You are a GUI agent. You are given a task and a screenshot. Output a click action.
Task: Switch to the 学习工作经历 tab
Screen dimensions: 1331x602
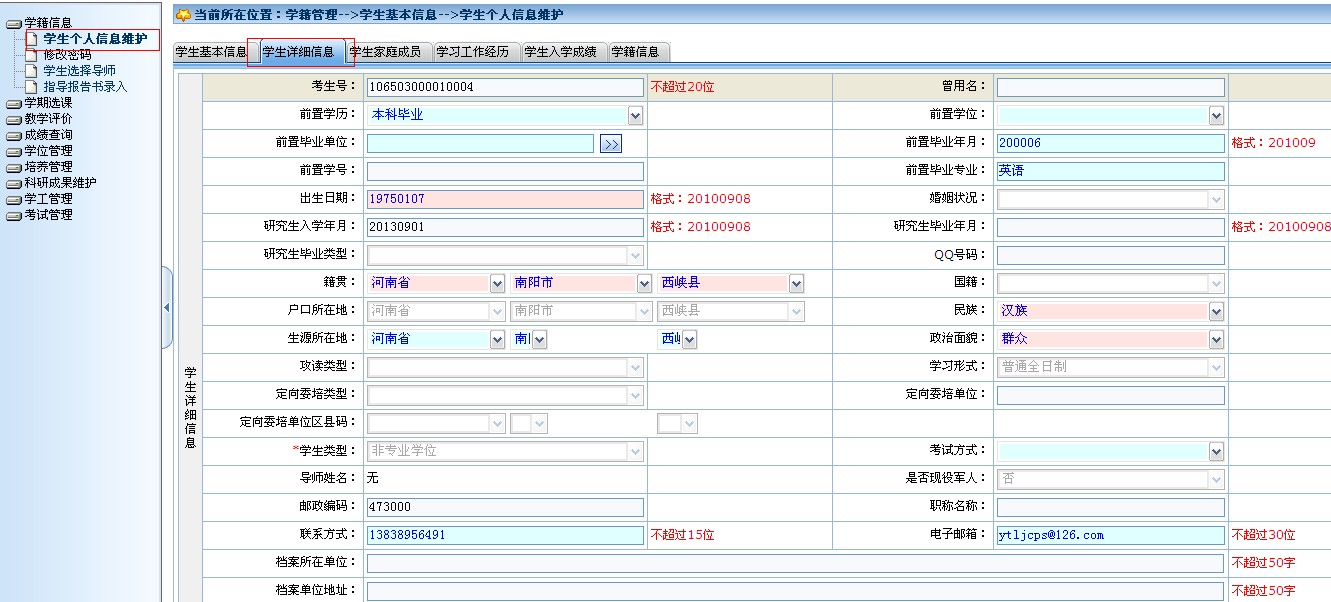(x=472, y=52)
